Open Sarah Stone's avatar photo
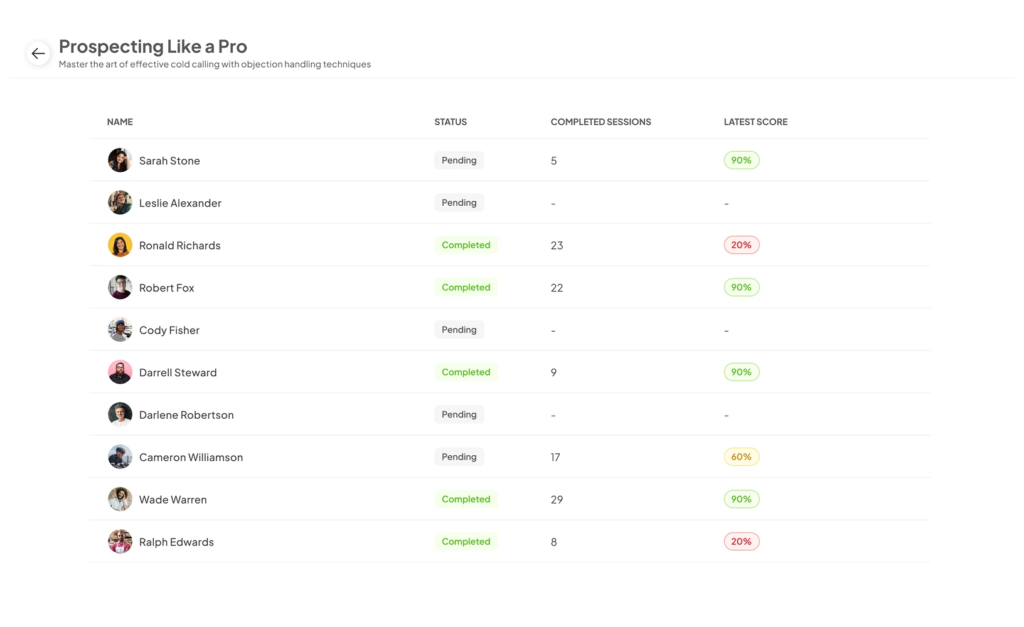Image resolution: width=1024 pixels, height=627 pixels. click(120, 160)
